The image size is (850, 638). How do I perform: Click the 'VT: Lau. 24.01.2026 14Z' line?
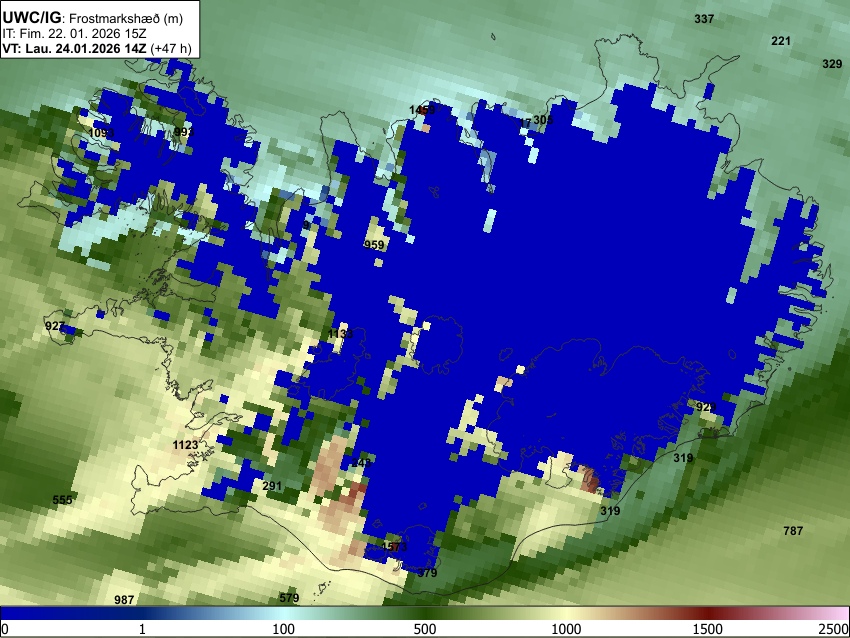(74, 49)
